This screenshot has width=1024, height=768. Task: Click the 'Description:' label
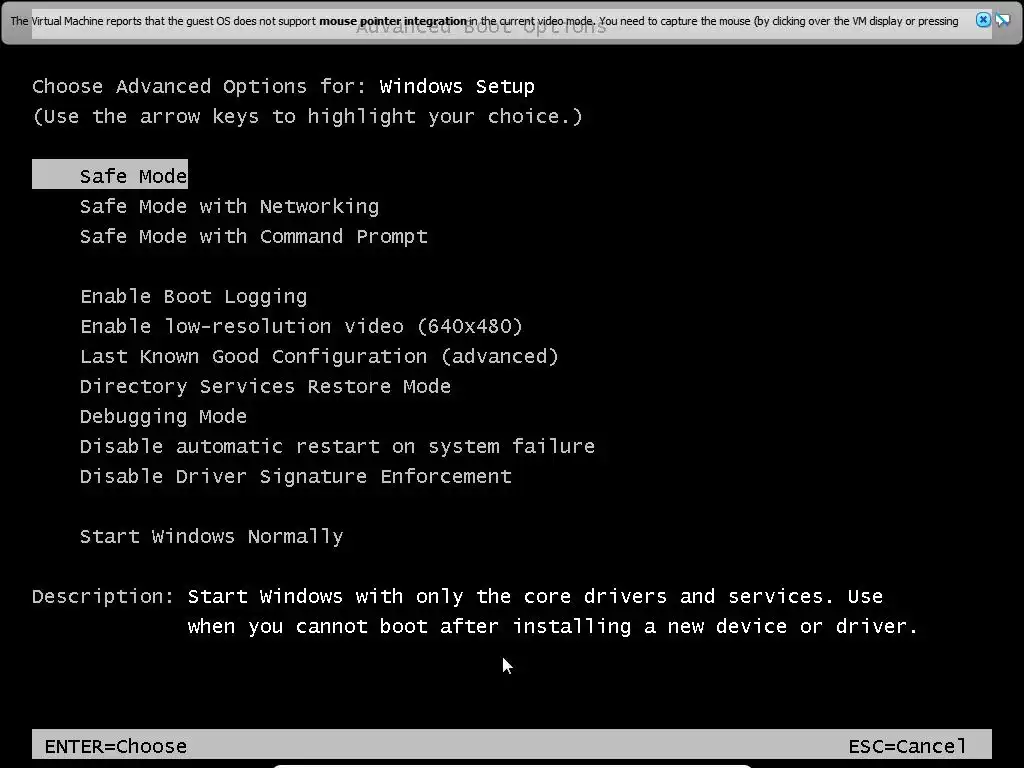point(103,596)
